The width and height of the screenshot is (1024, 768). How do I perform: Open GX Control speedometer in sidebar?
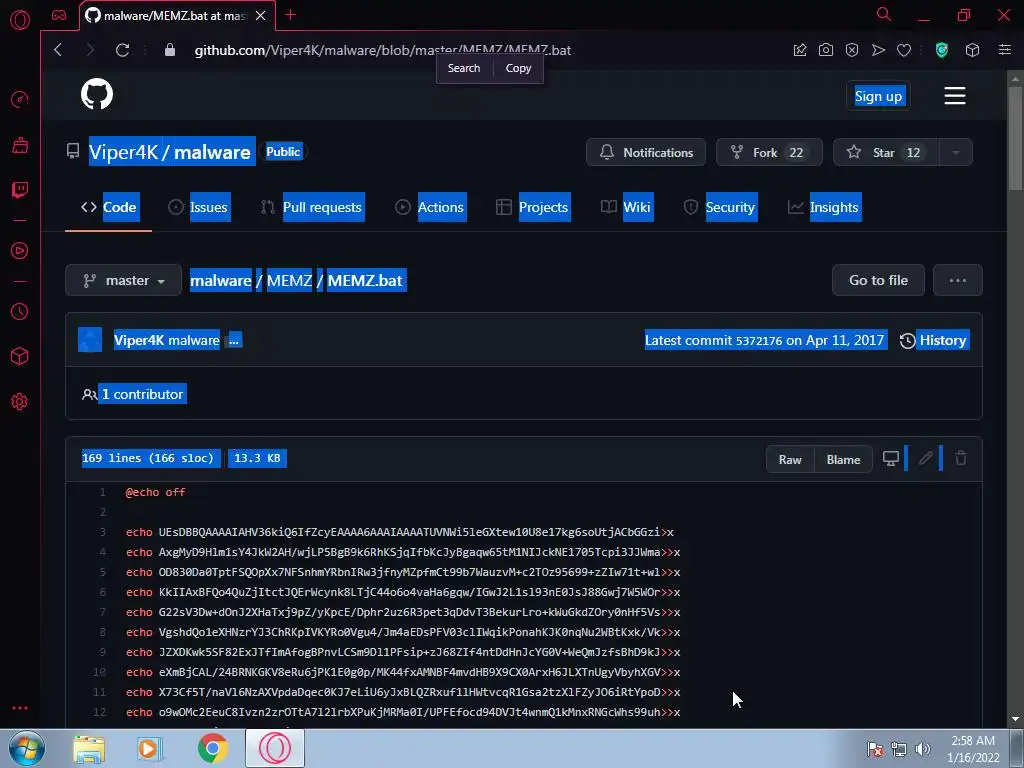pos(20,99)
